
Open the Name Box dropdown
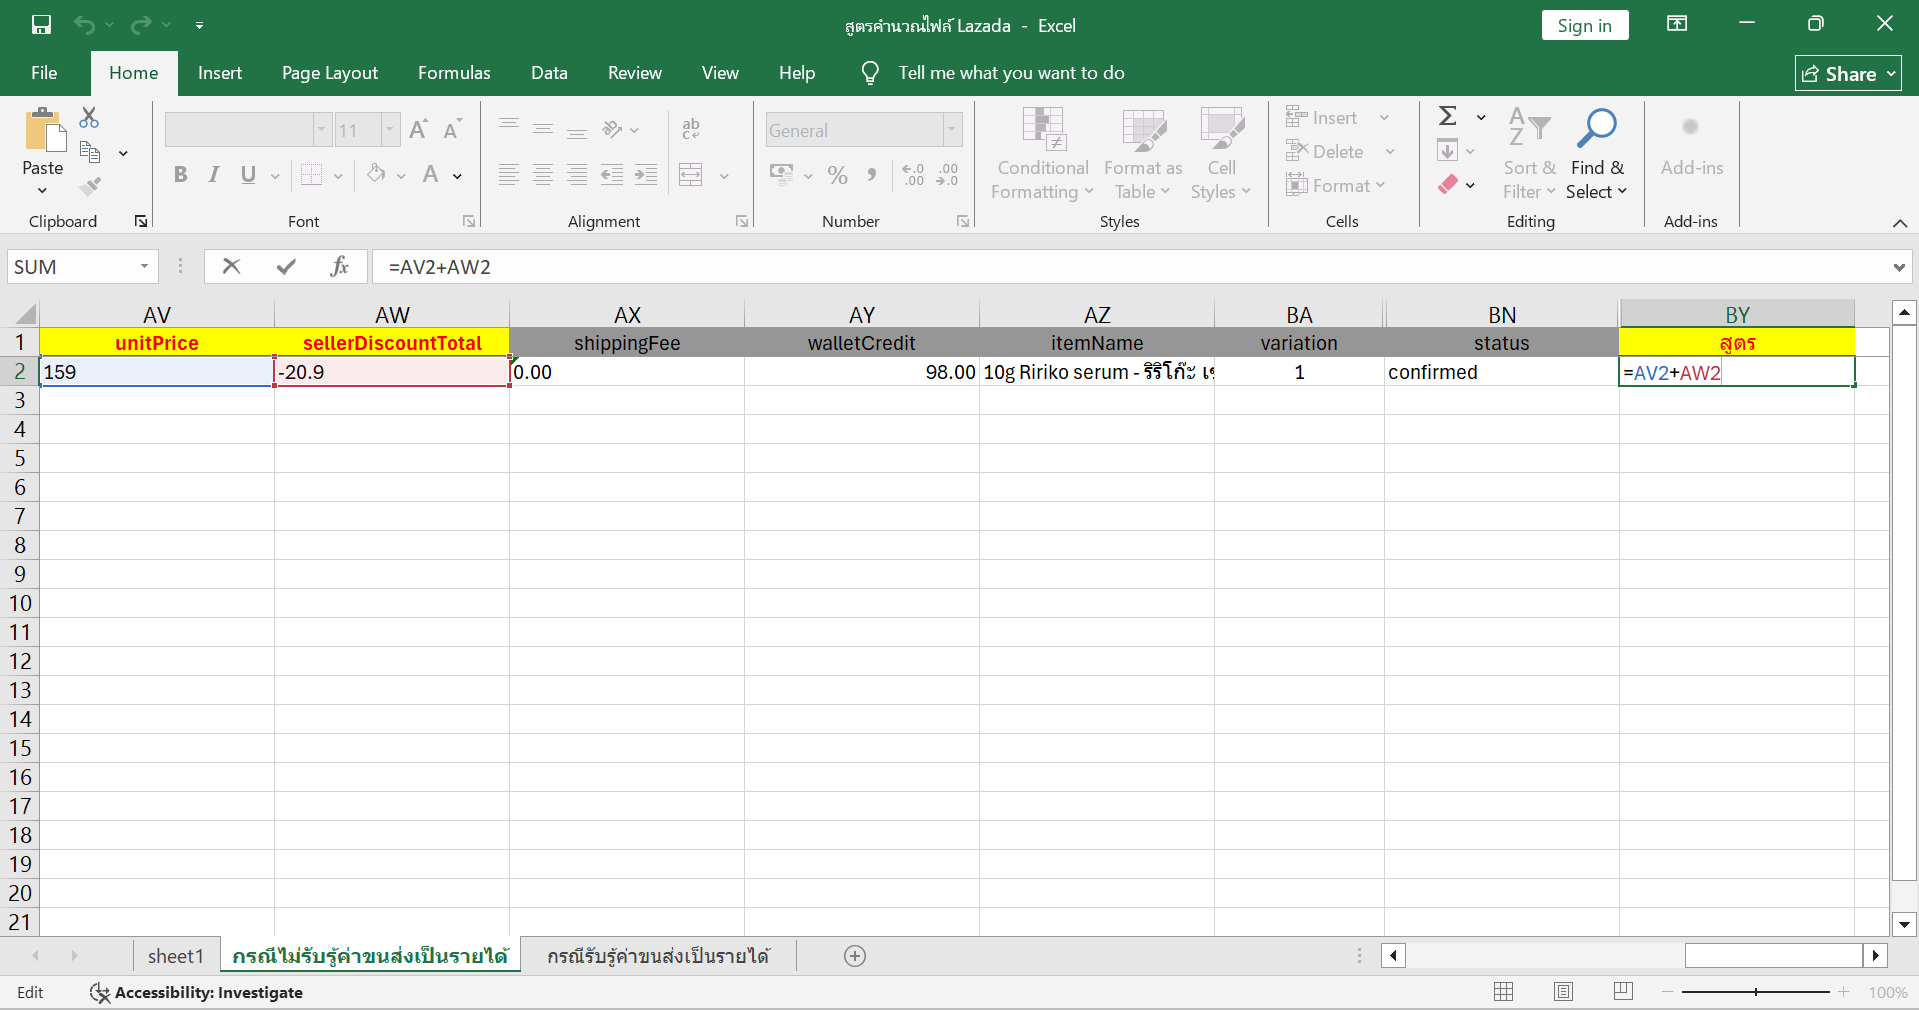pyautogui.click(x=144, y=266)
